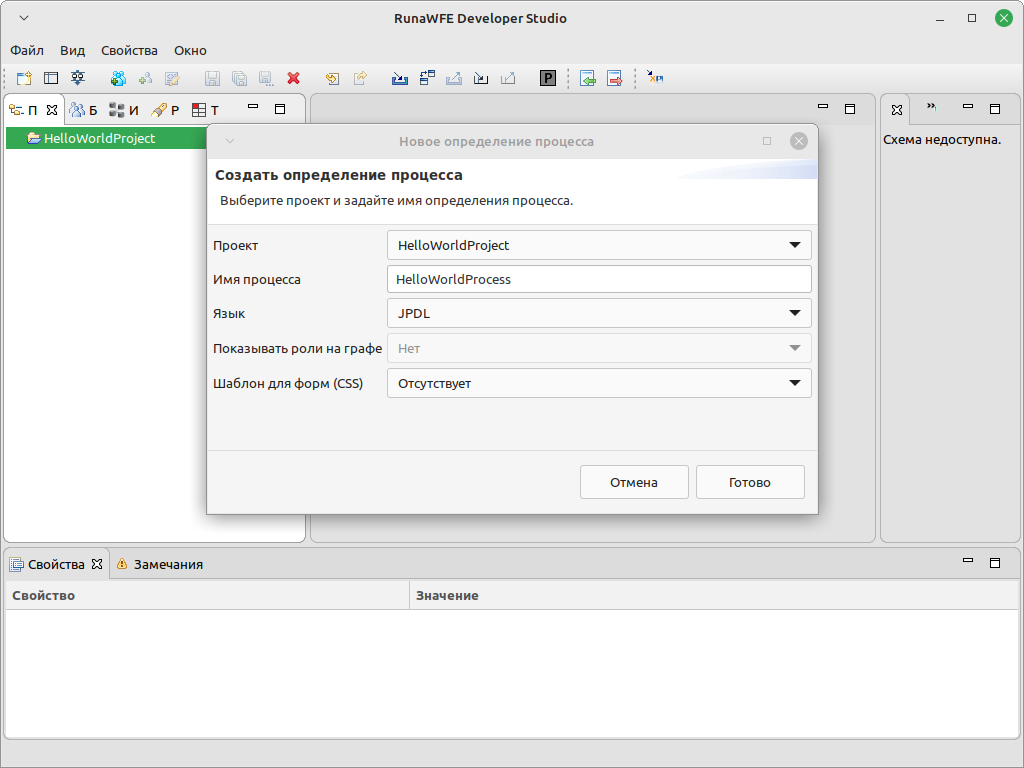
Task: Click the right schema panel tab icon
Action: [x=897, y=110]
